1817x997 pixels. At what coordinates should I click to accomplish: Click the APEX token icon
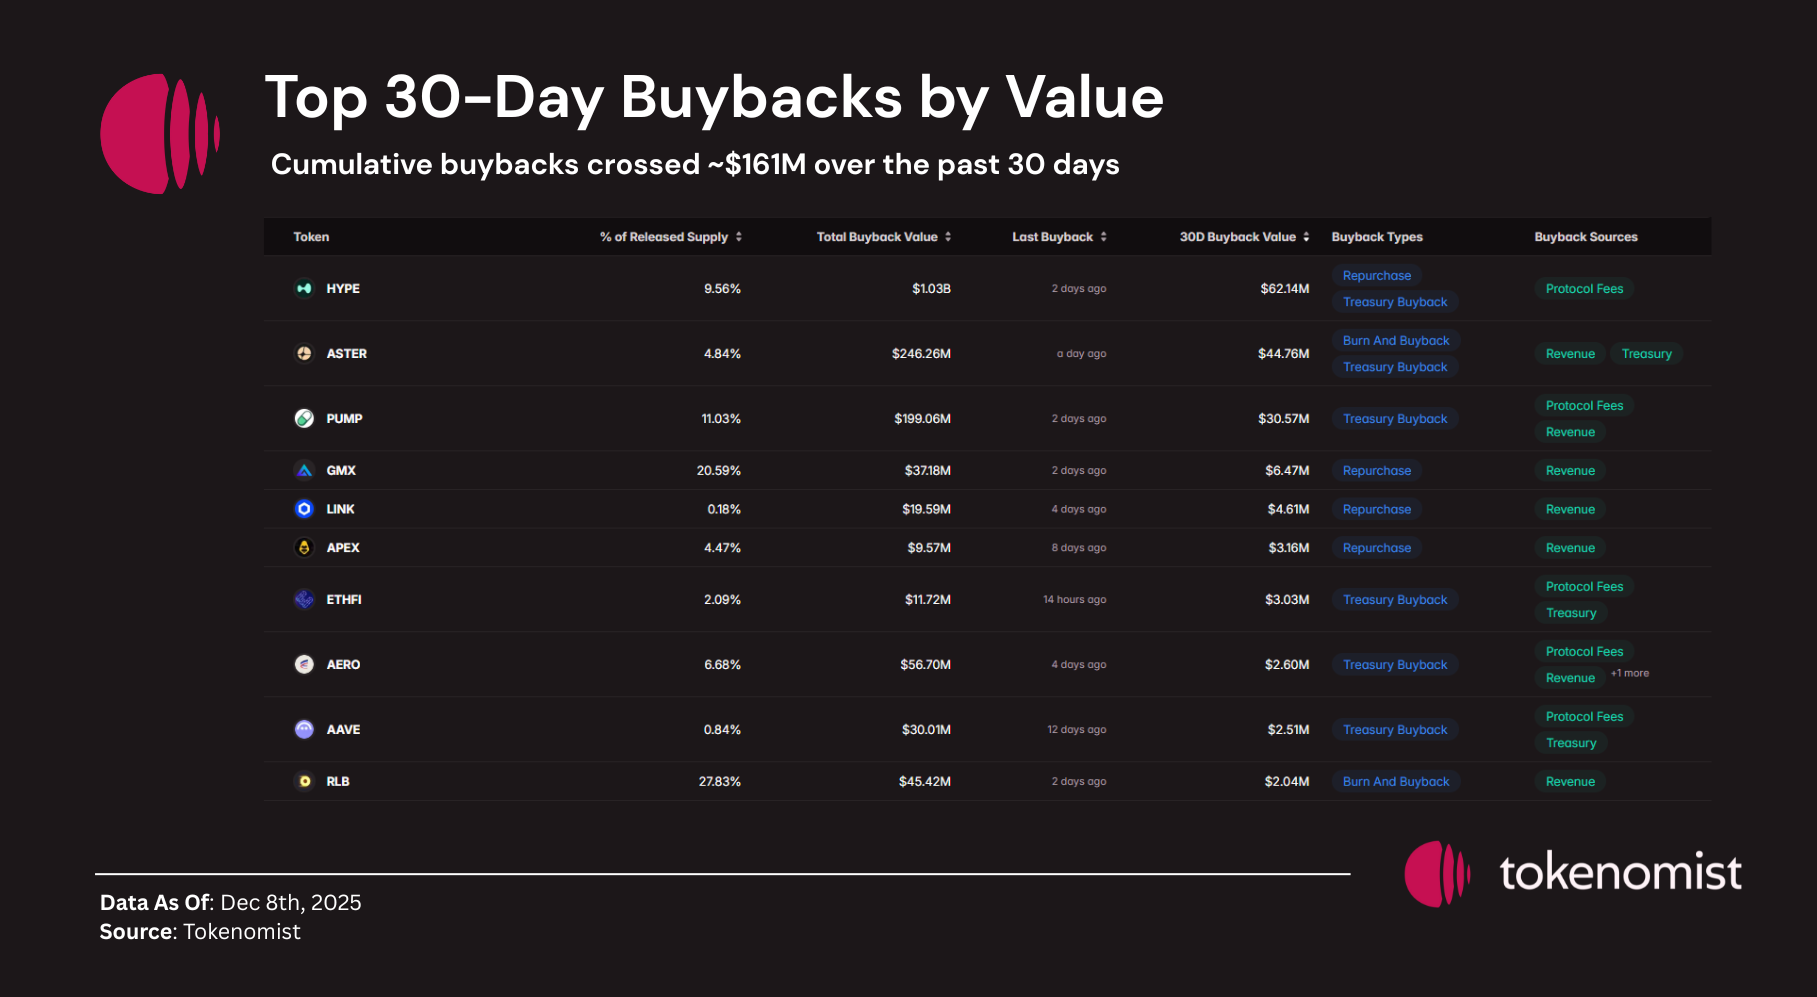point(304,547)
